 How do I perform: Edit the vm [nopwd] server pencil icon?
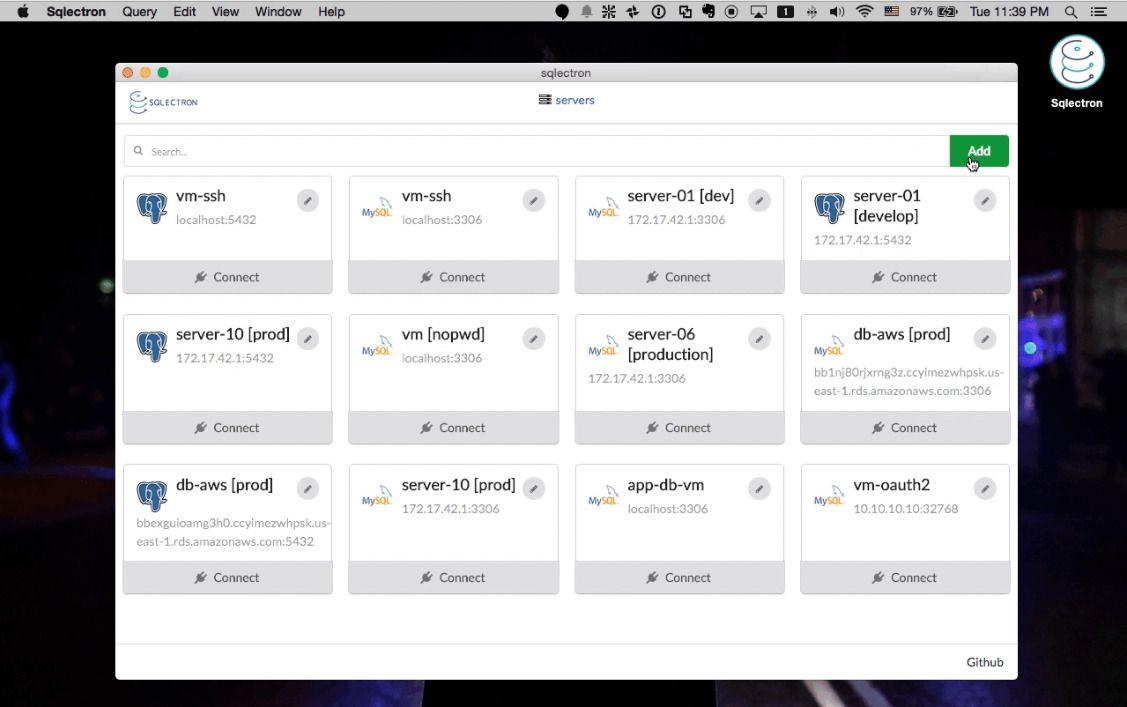(533, 338)
